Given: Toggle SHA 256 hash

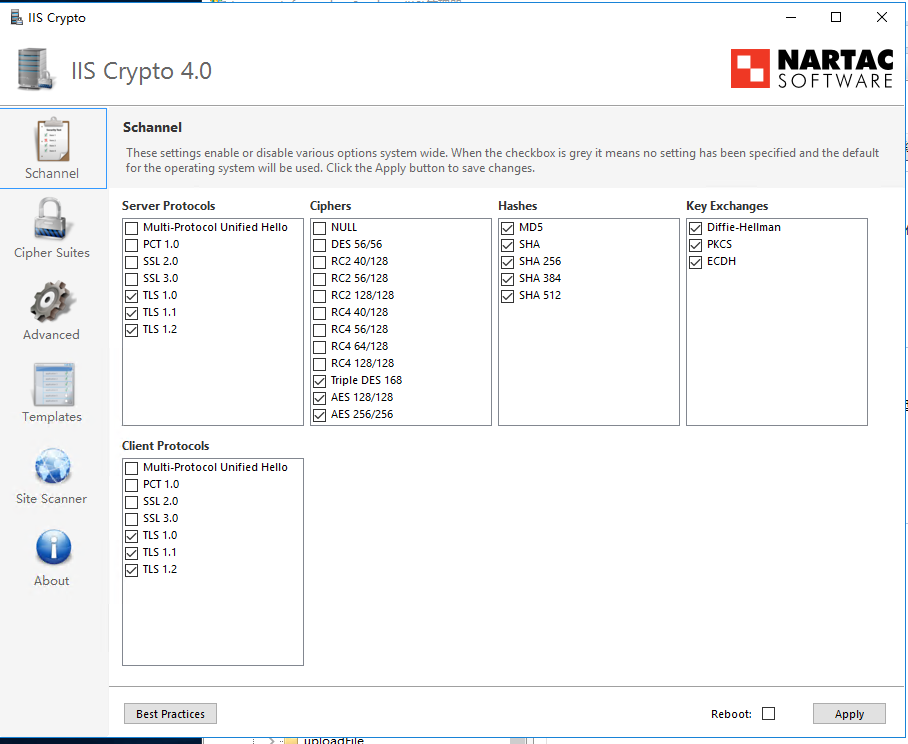Looking at the screenshot, I should click(x=507, y=262).
